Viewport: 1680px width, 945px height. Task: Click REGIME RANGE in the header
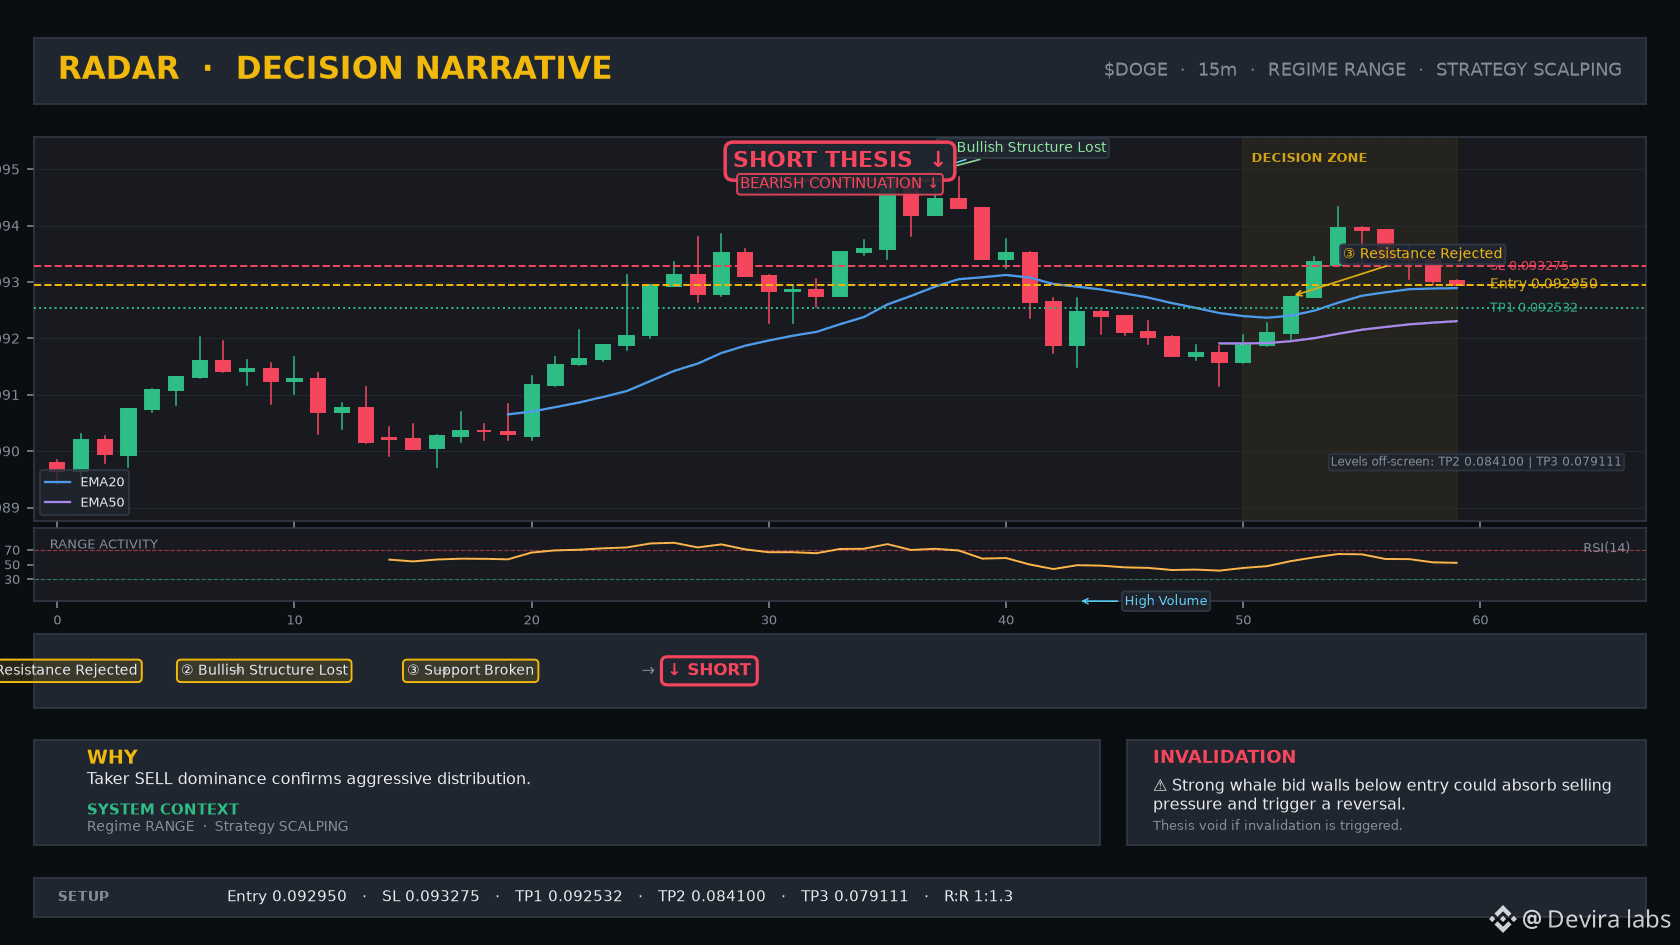click(x=1336, y=70)
